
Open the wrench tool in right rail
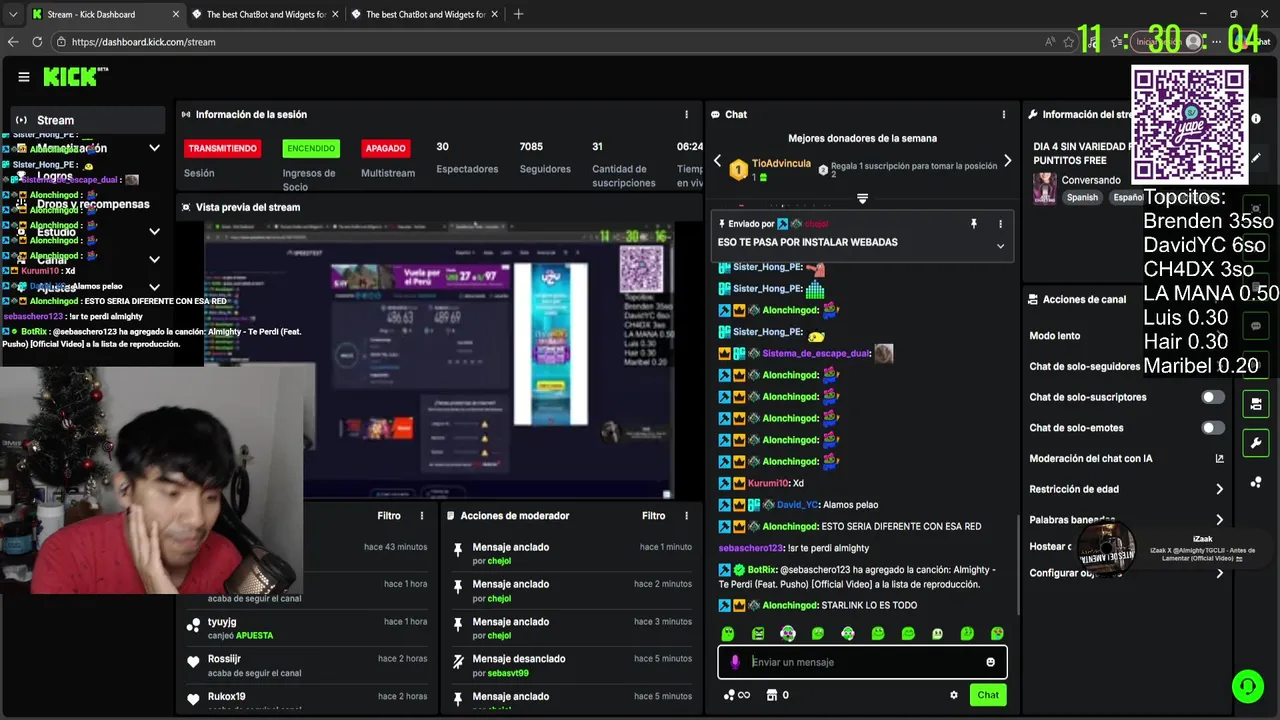click(1256, 443)
